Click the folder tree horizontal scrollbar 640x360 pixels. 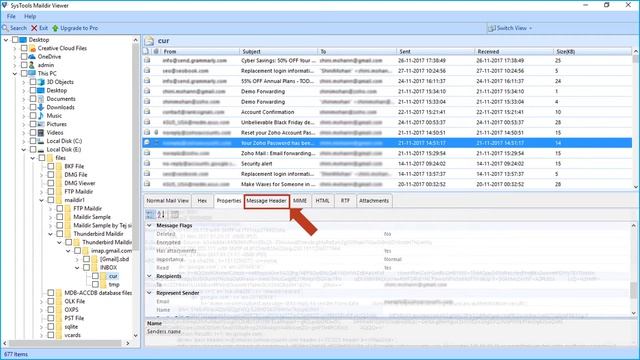pos(65,343)
